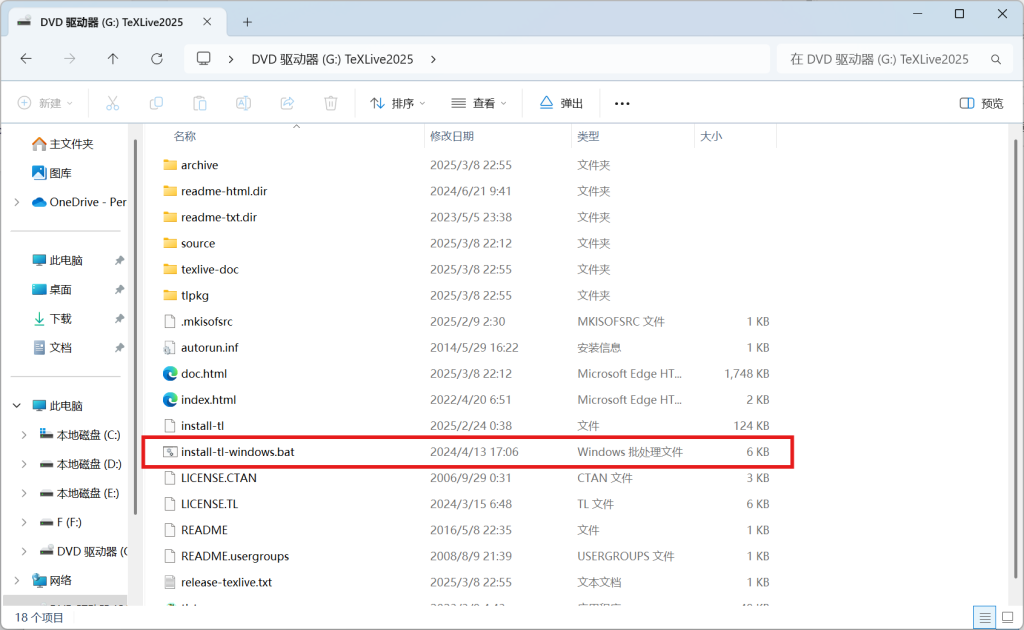1024x630 pixels.
Task: Click DVD 驱动器 (G:) TeXLive2025 breadcrumb
Action: 332,59
